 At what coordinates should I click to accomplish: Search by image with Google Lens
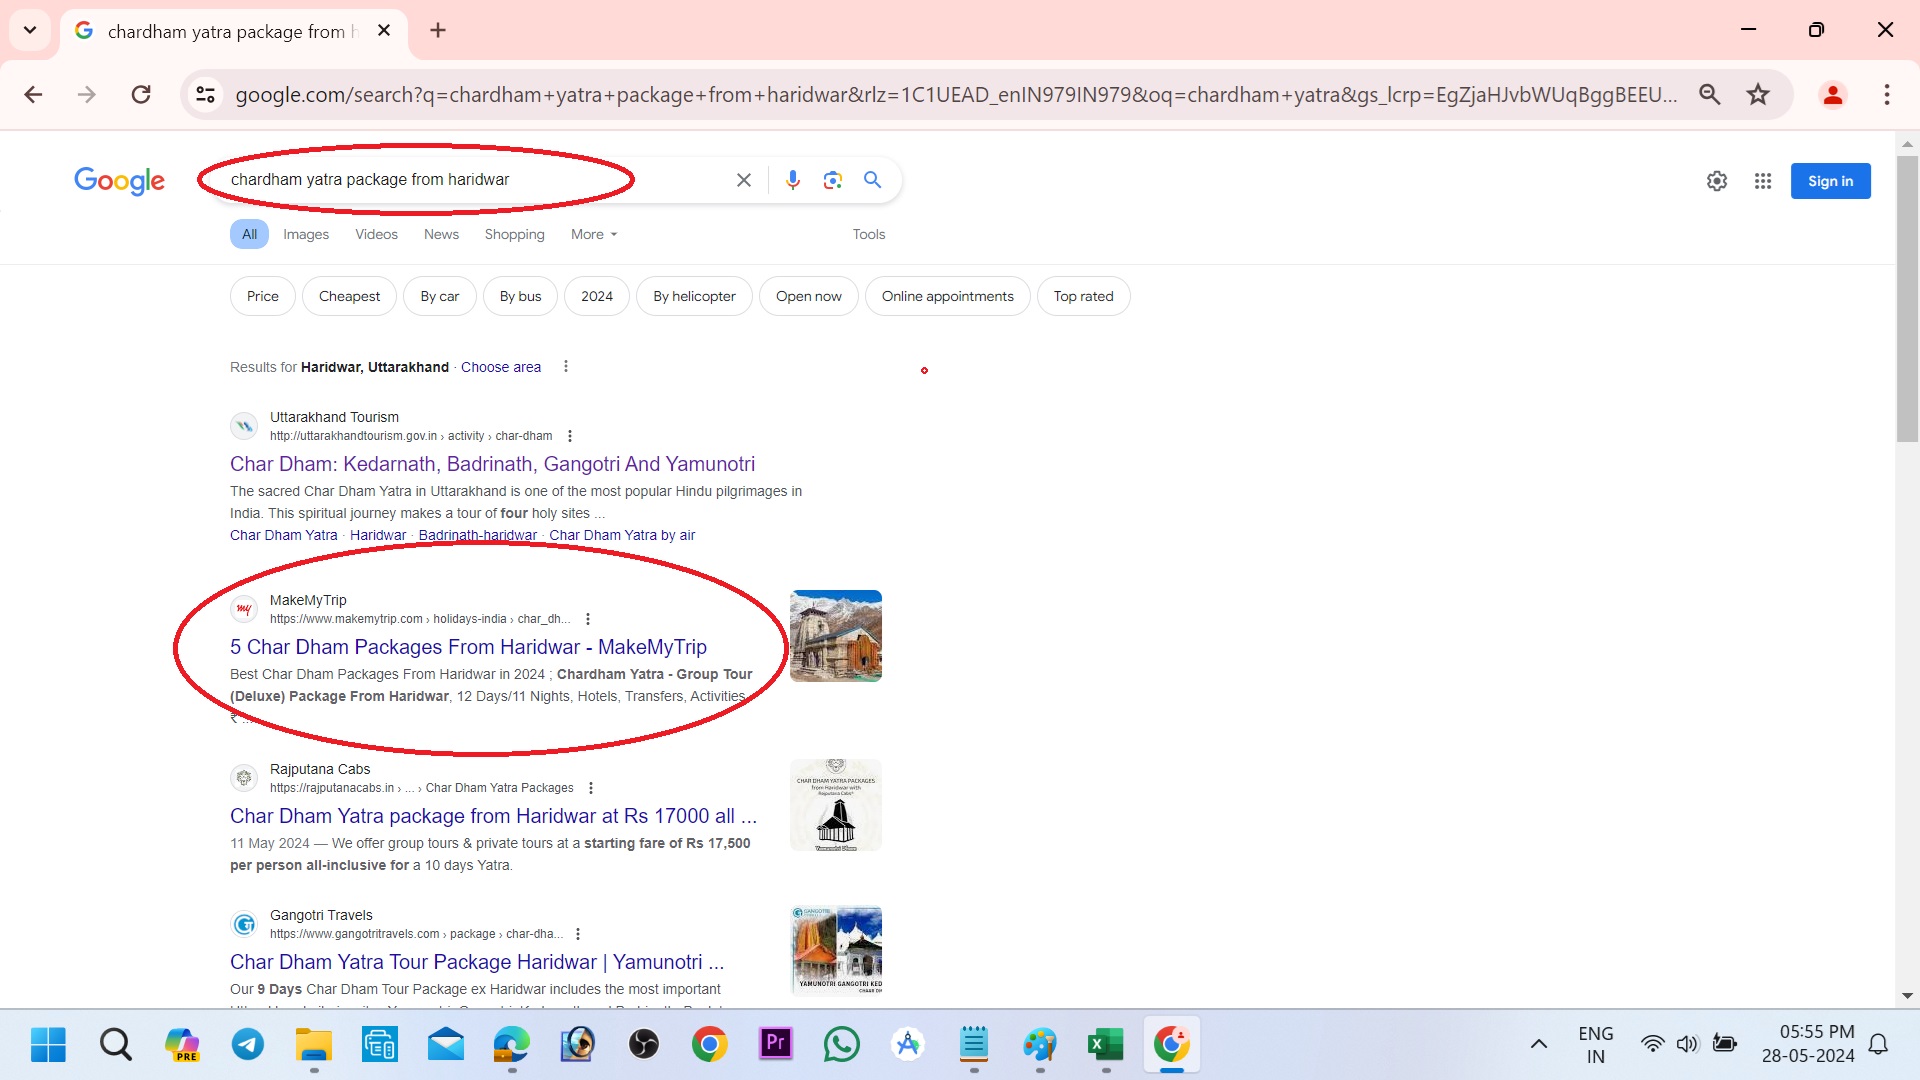tap(833, 180)
